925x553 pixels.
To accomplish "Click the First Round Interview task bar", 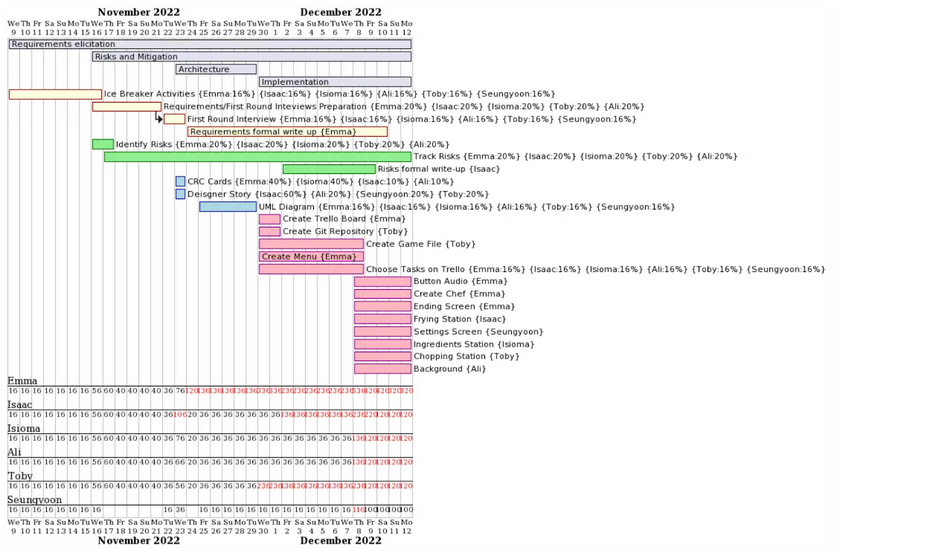I will [174, 119].
